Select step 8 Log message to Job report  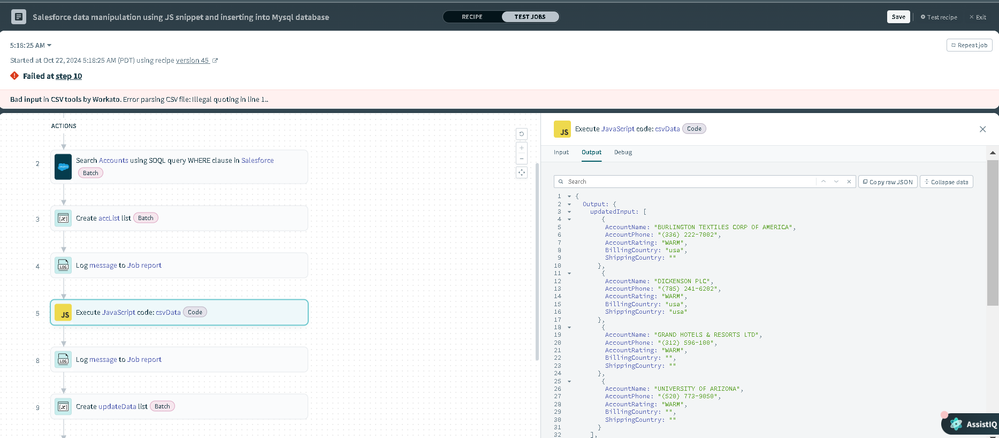click(179, 360)
